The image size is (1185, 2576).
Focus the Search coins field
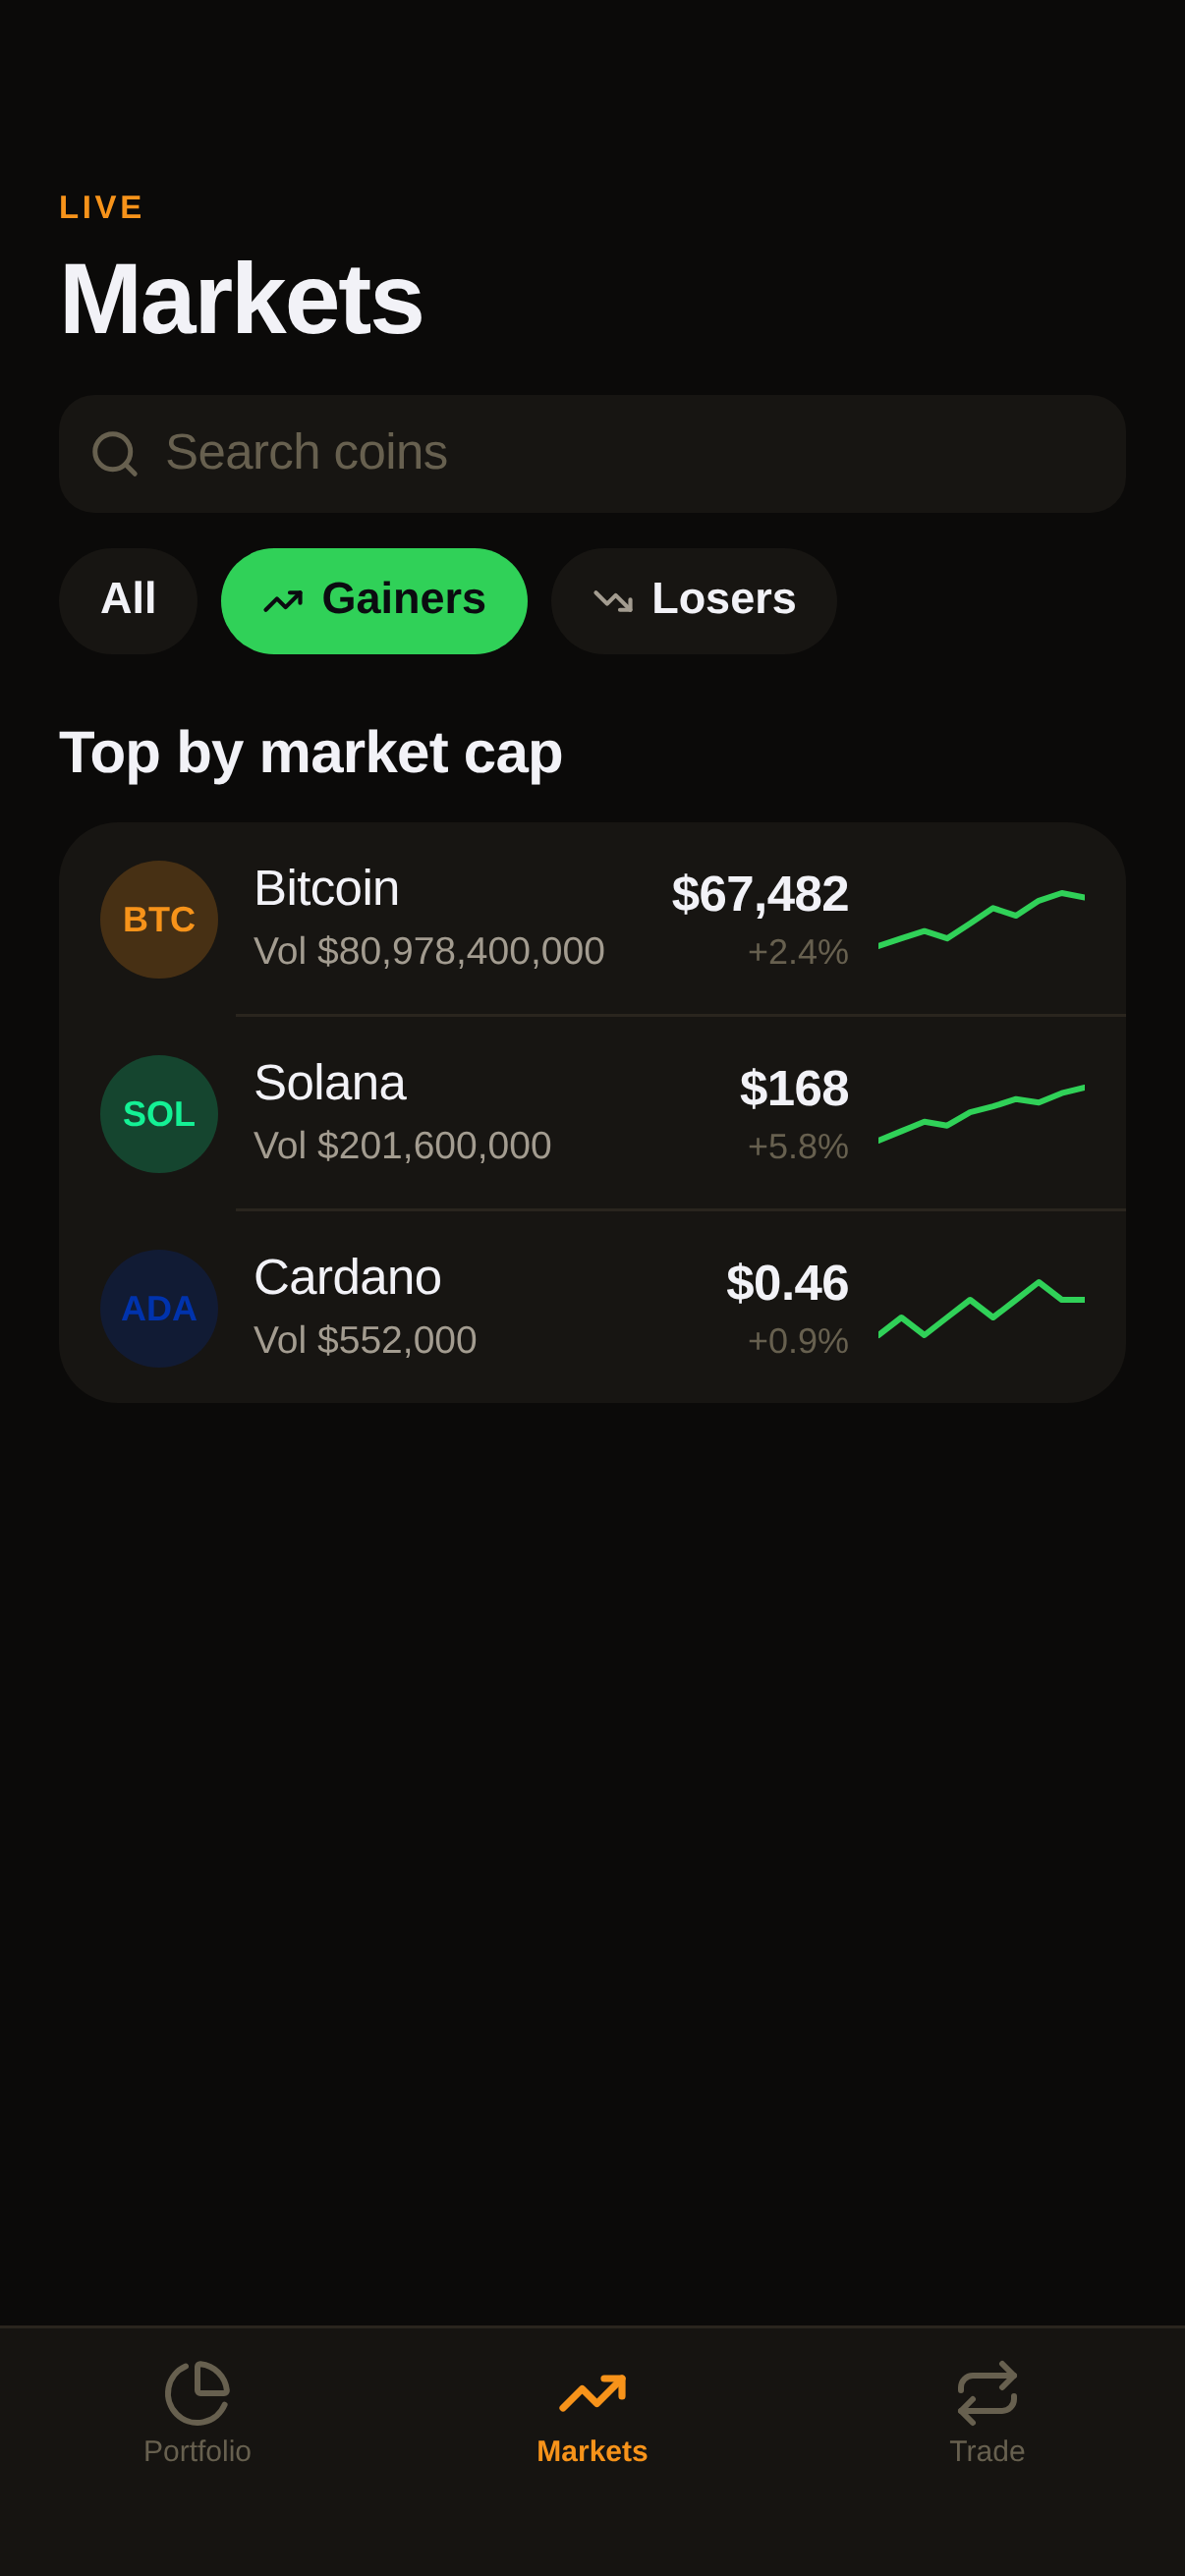592,454
